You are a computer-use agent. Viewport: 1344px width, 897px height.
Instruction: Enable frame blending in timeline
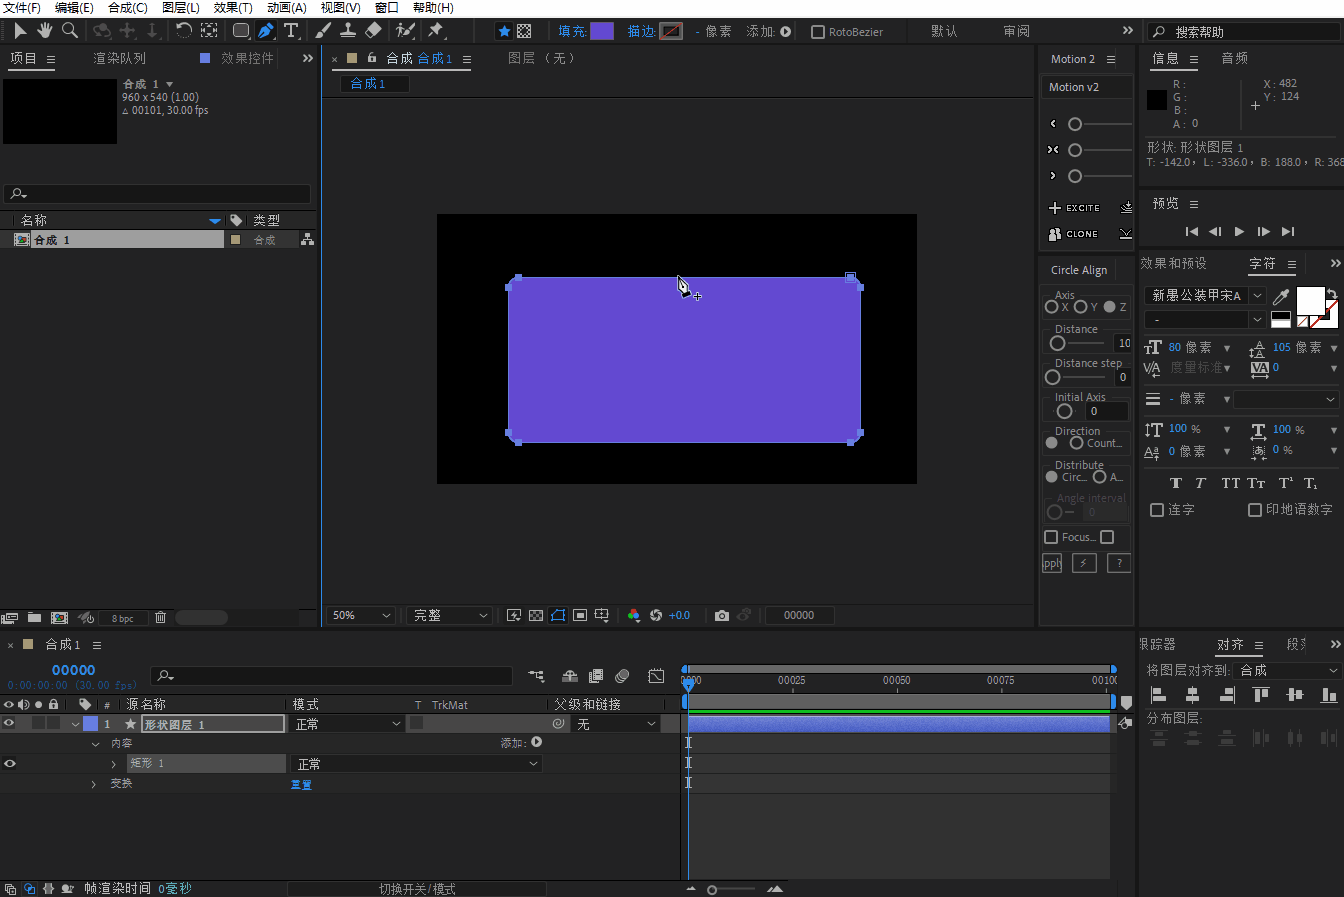coord(596,677)
